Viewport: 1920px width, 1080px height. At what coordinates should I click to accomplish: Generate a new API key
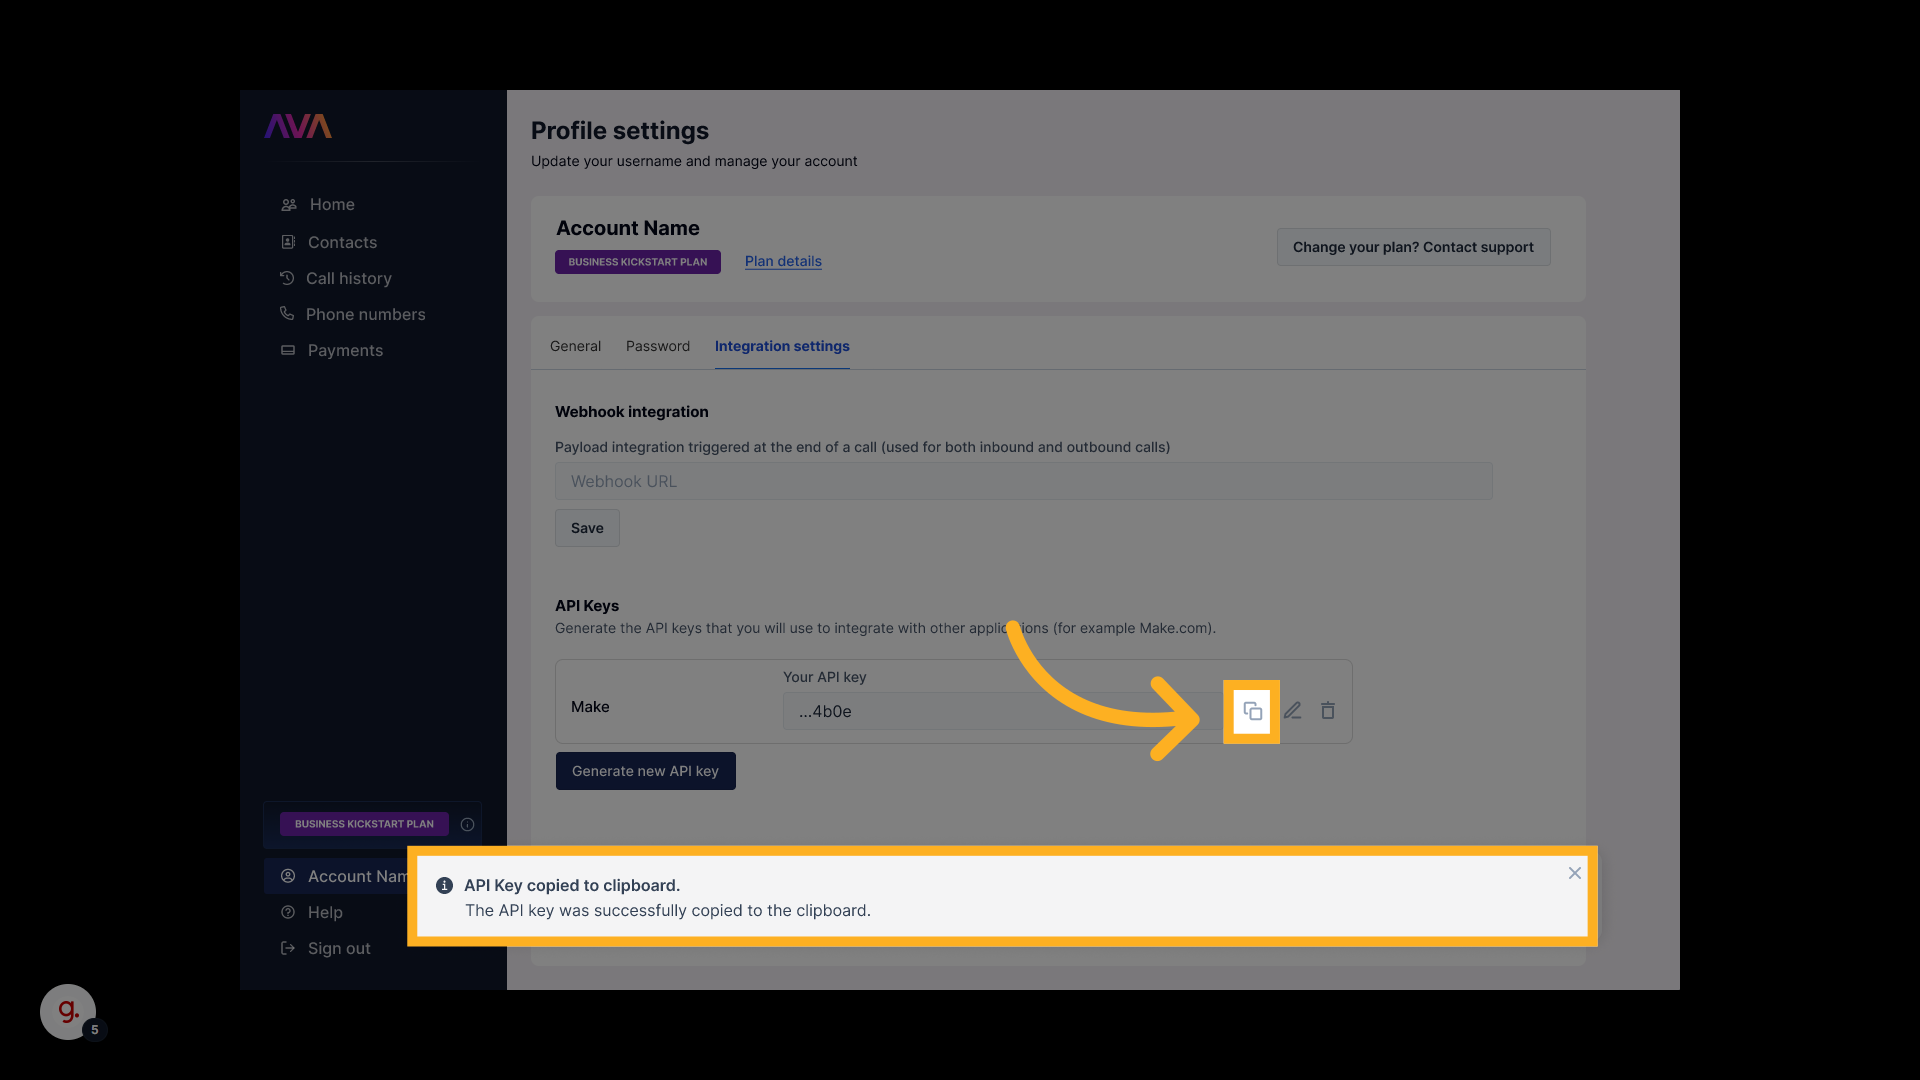pos(645,771)
